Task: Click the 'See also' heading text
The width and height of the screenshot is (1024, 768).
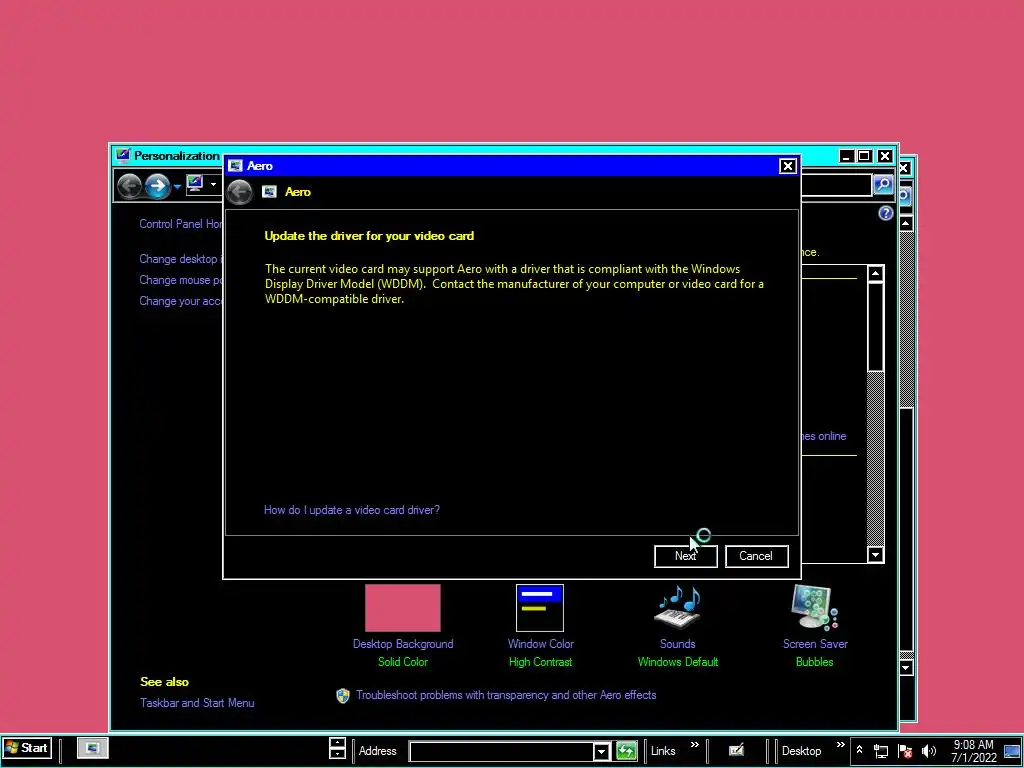Action: (164, 682)
